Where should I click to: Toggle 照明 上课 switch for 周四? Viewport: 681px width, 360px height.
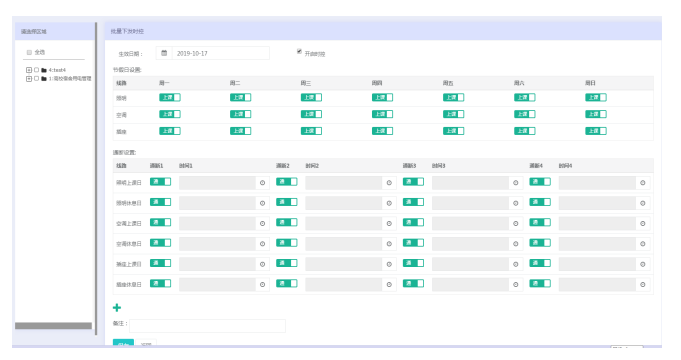pos(382,97)
